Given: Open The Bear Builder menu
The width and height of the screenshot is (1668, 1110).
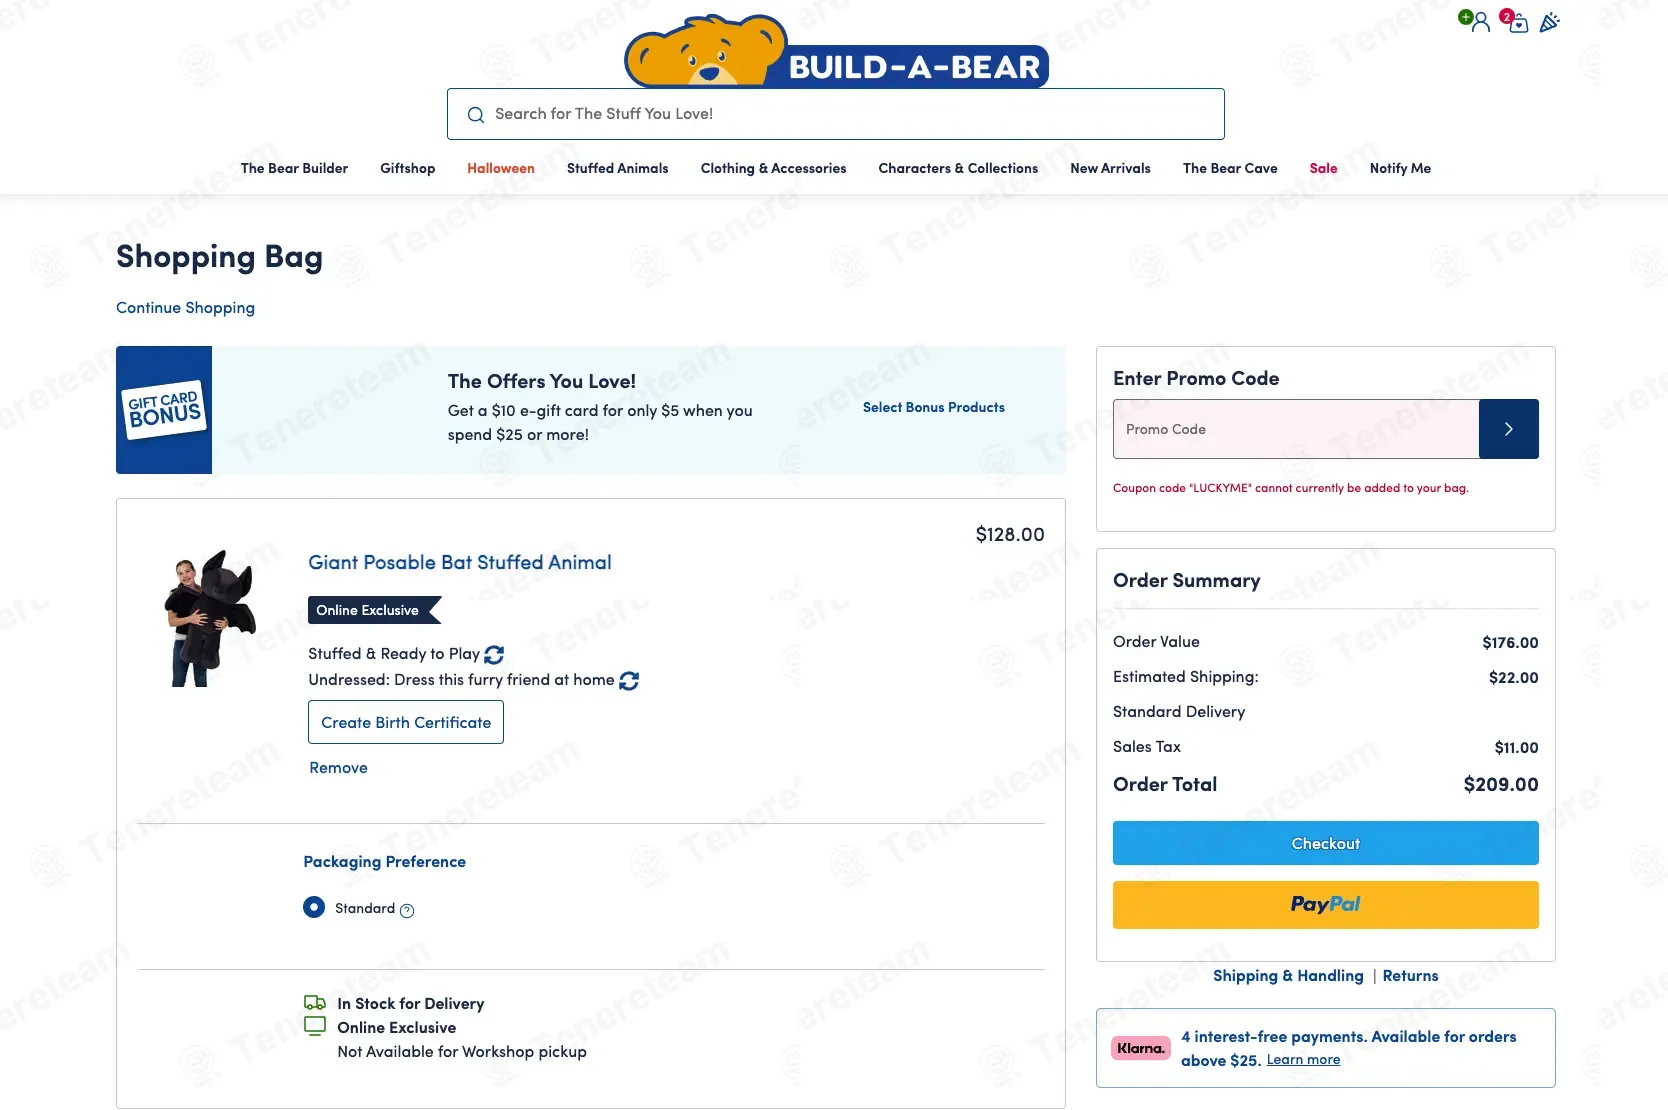Looking at the screenshot, I should tap(294, 168).
